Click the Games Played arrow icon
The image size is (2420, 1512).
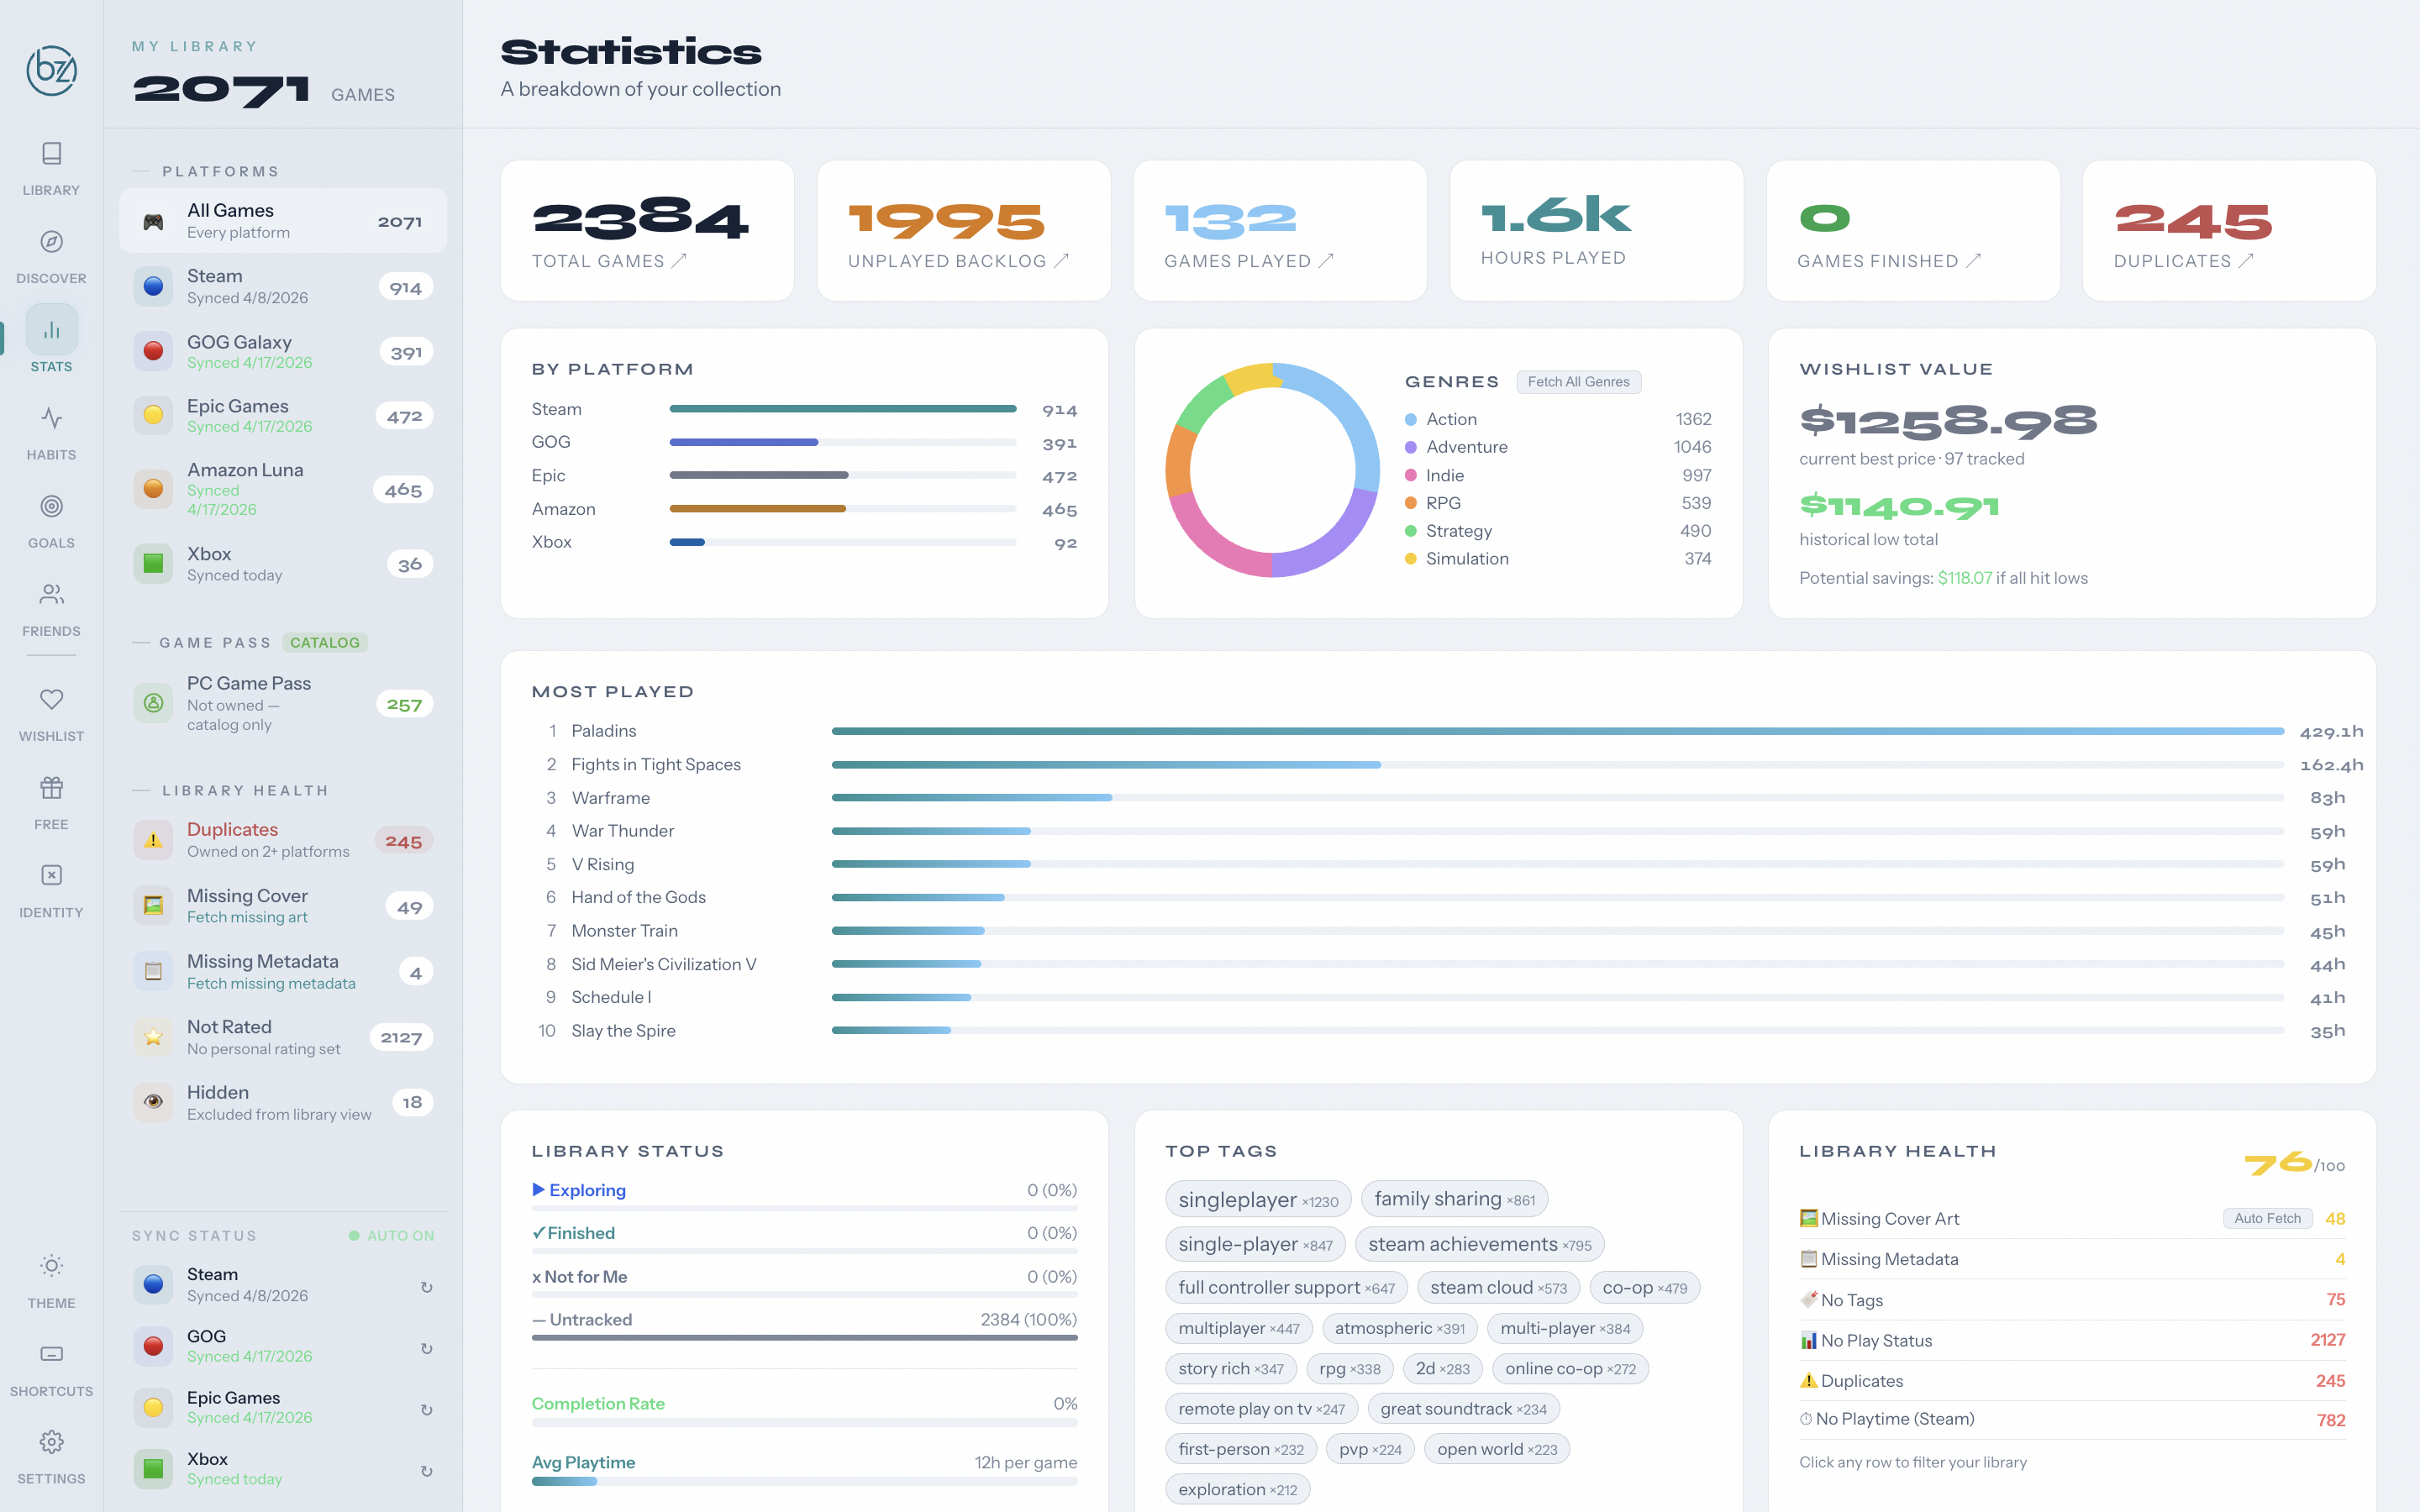pos(1326,261)
